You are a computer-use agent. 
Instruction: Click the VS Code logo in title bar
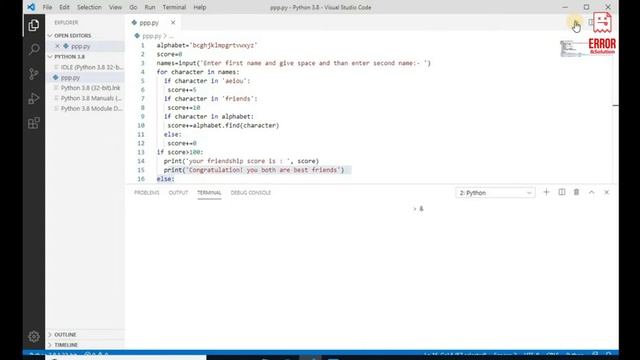pos(31,7)
